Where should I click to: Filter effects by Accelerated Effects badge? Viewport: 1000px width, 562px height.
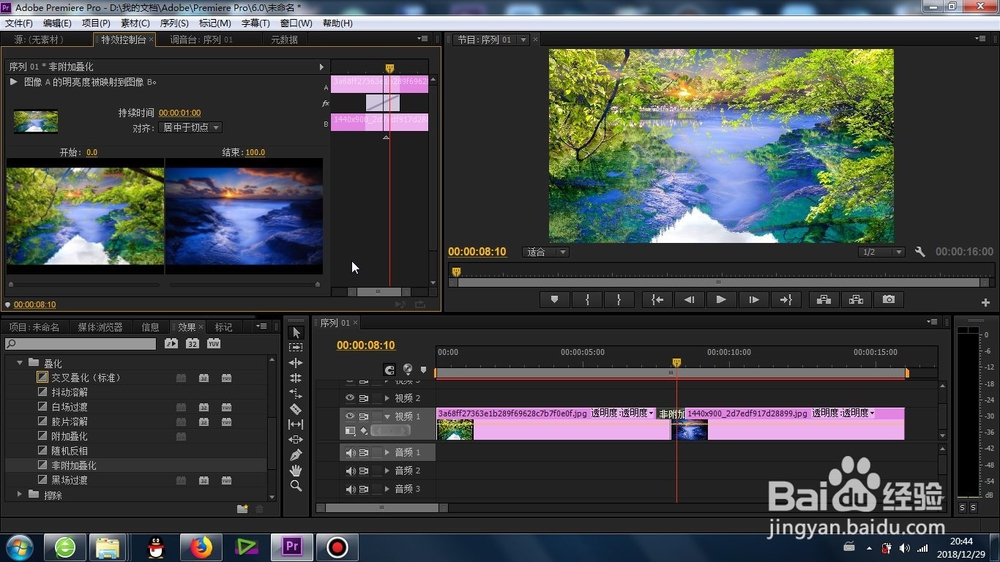pos(171,343)
